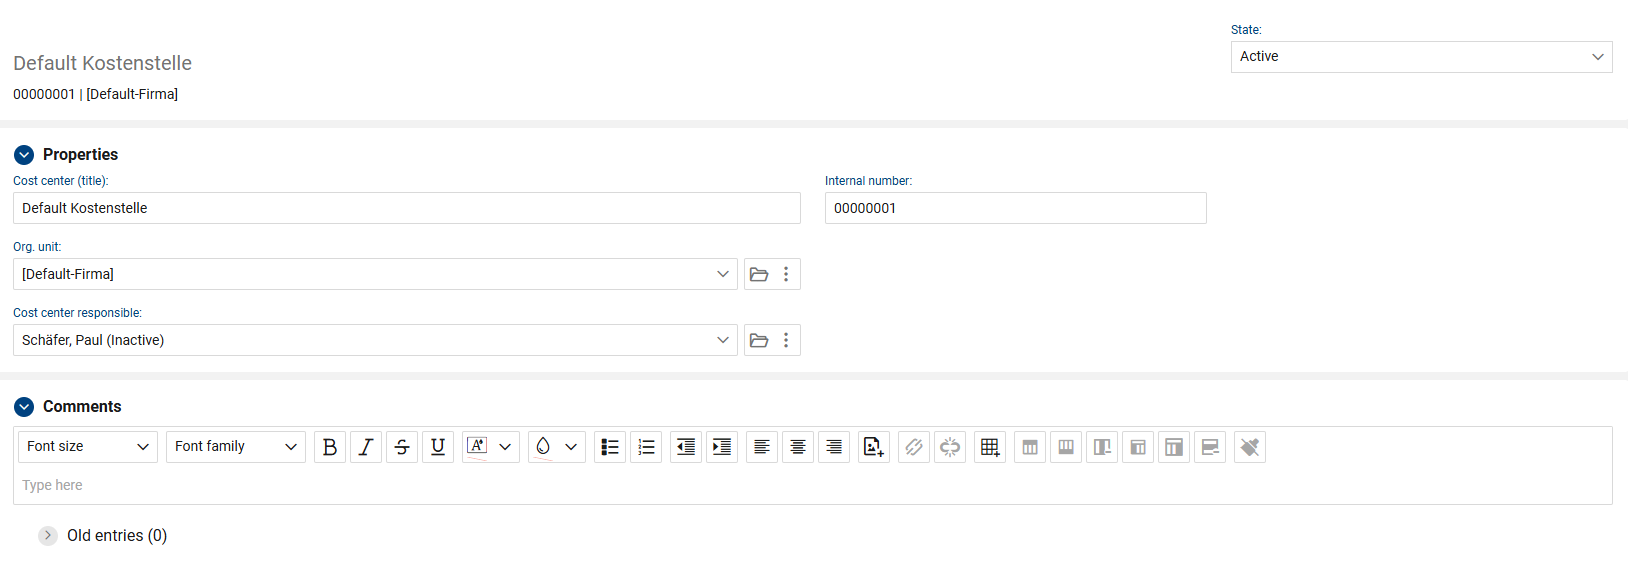
Task: Open more options for Cost center responsible
Action: (786, 340)
